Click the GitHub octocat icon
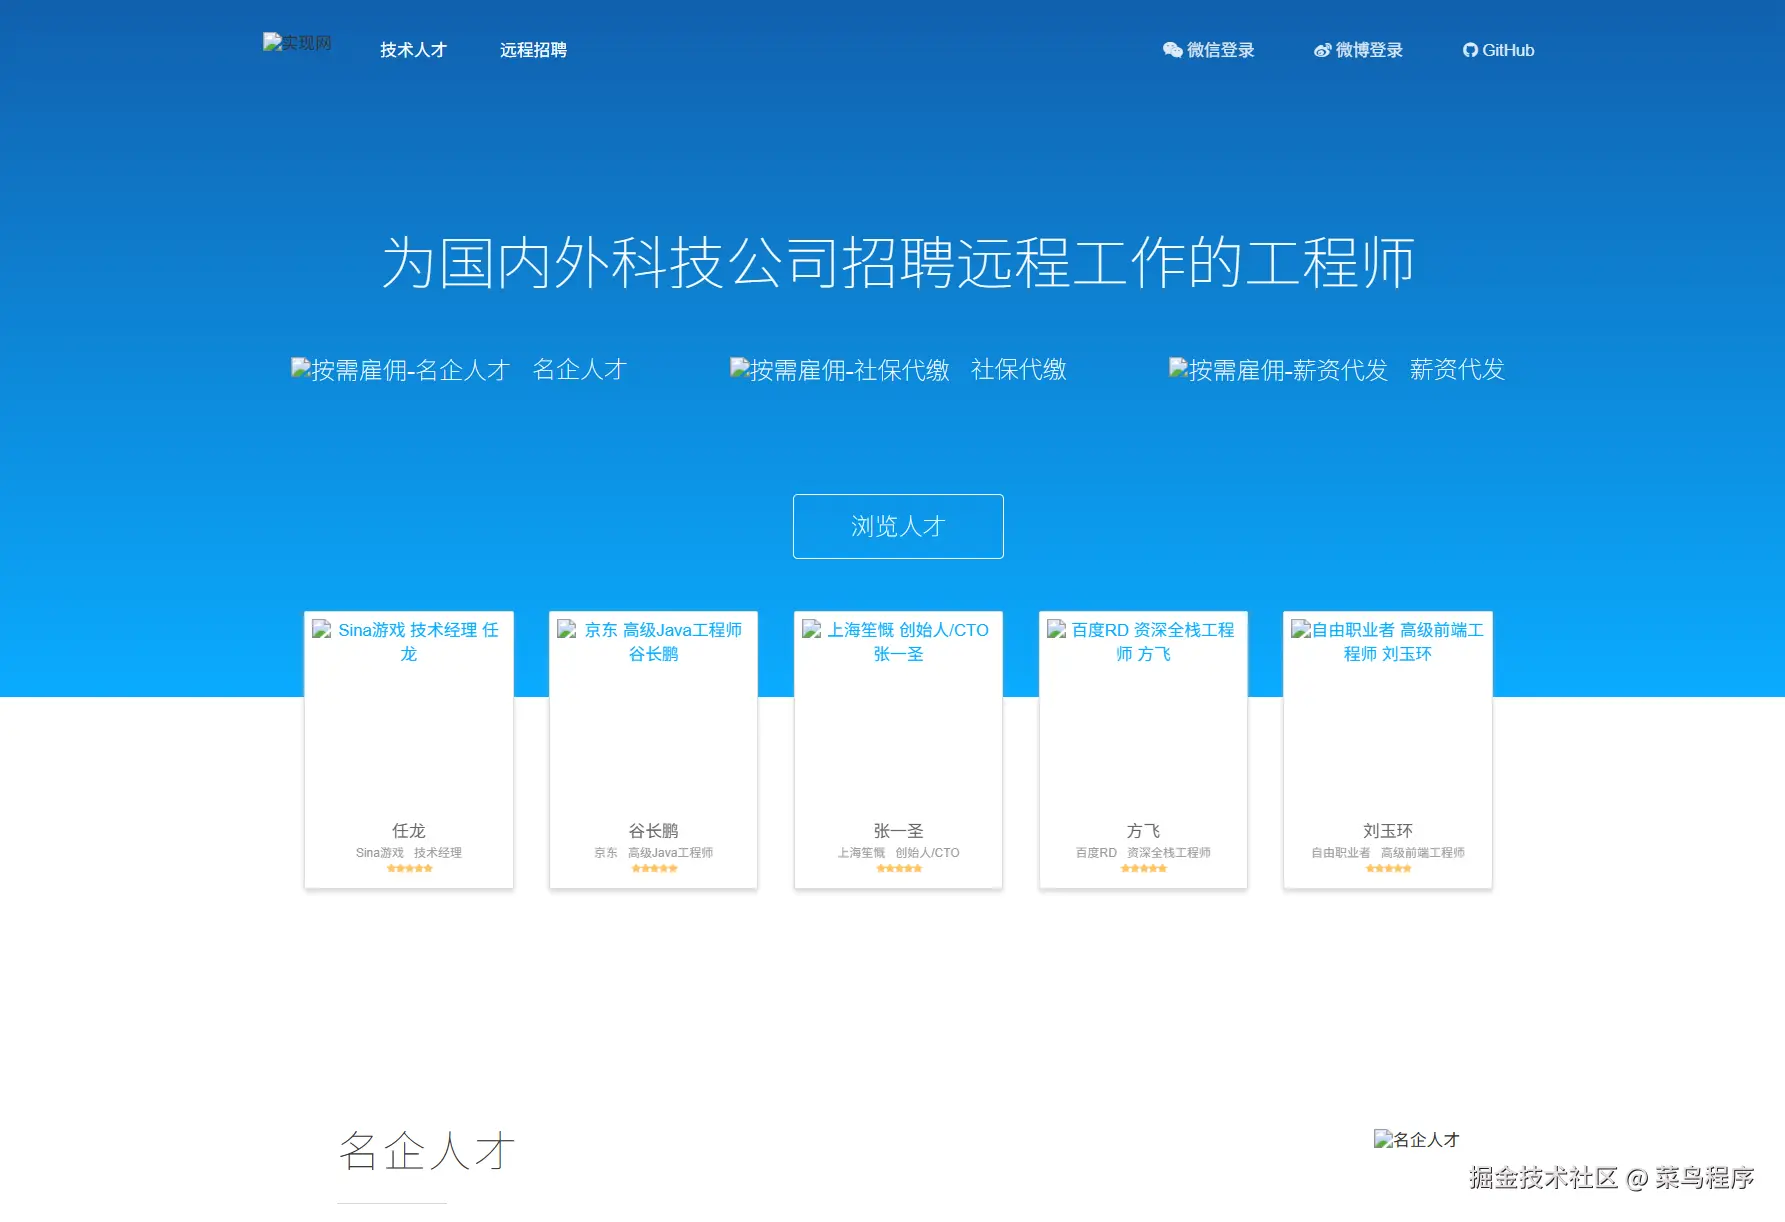The width and height of the screenshot is (1785, 1222). (1470, 50)
